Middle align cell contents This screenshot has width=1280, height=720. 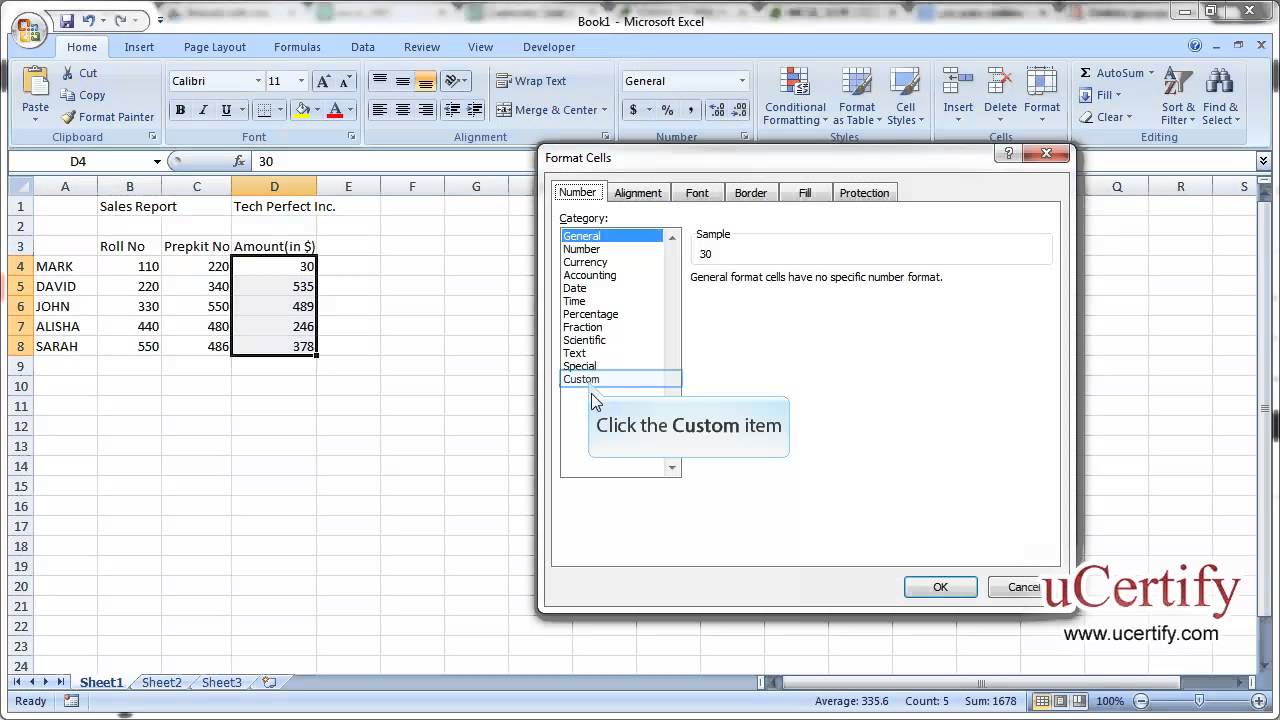(x=402, y=81)
